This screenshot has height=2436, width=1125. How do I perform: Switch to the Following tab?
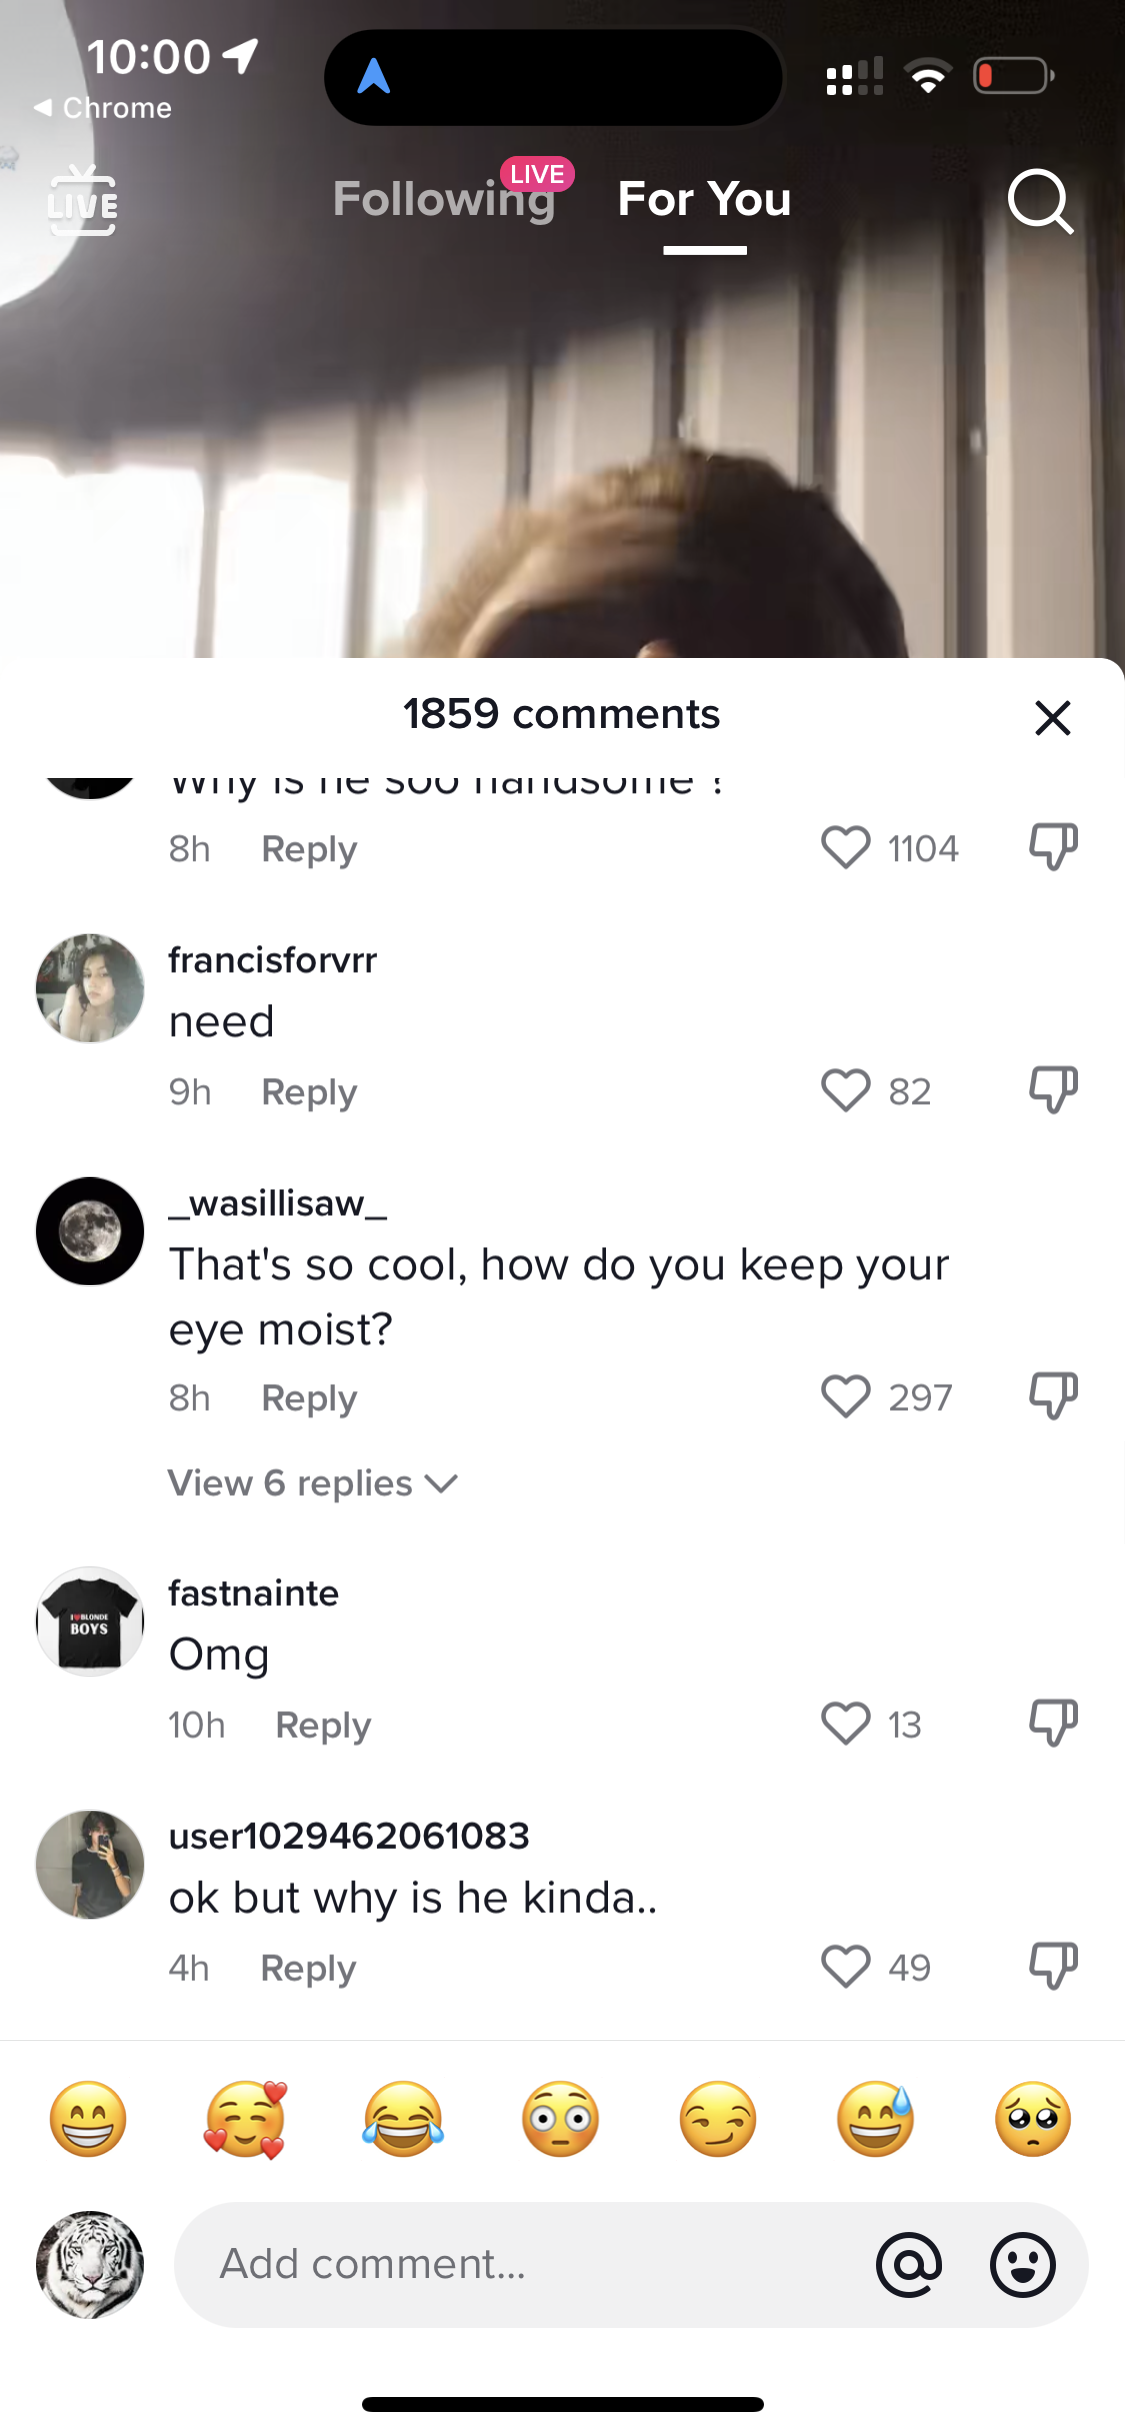coord(444,199)
